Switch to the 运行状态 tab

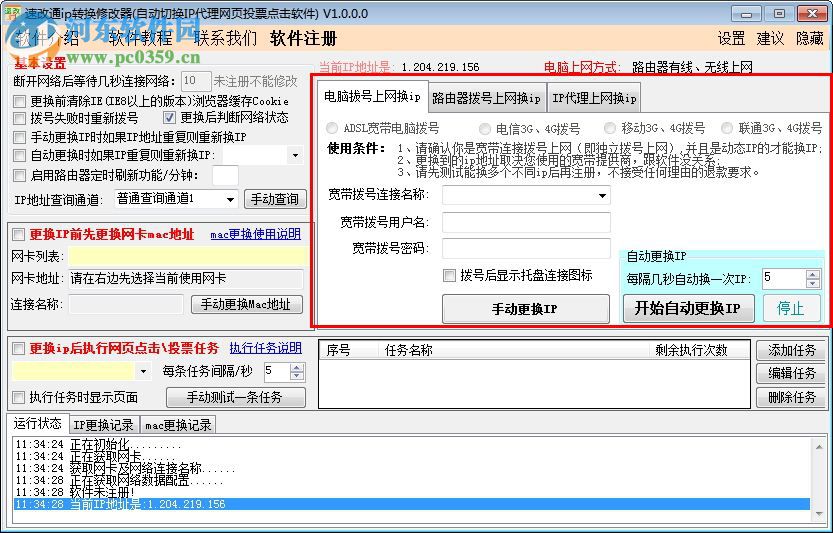point(38,424)
